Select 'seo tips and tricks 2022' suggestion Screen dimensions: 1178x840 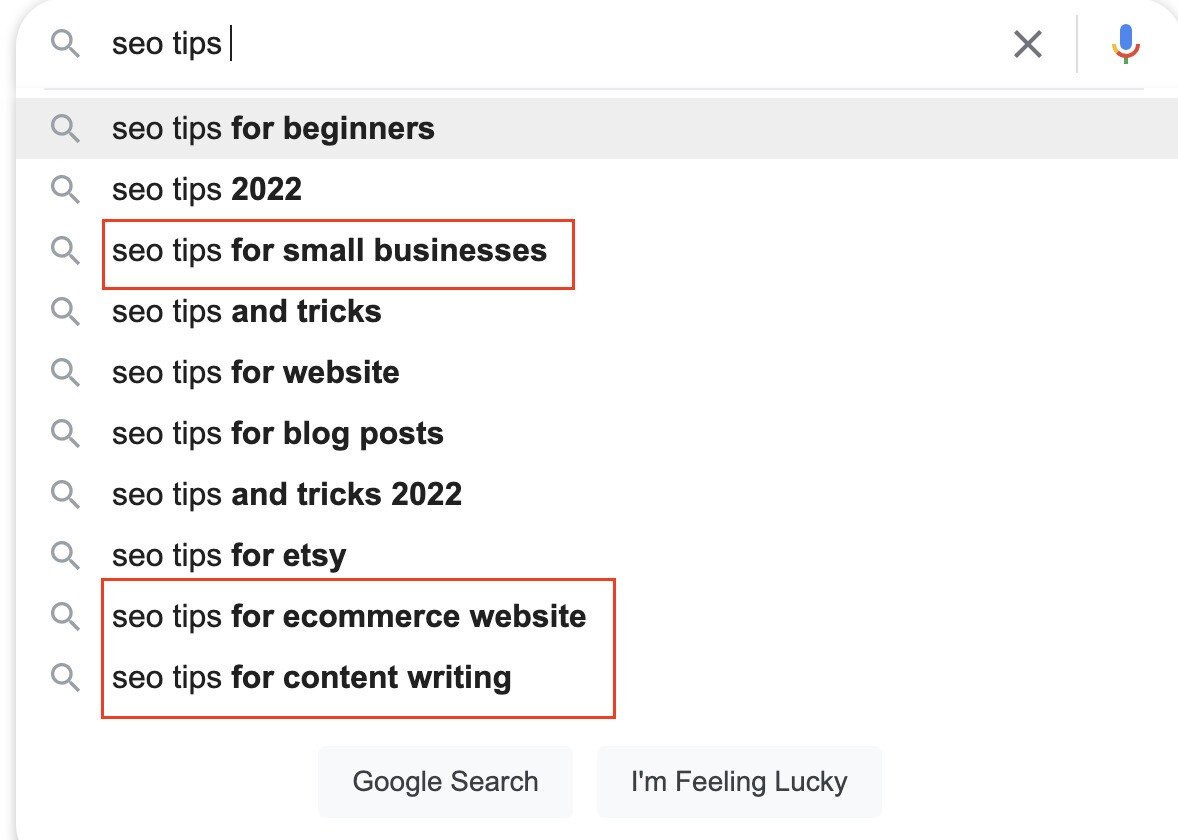click(x=288, y=494)
